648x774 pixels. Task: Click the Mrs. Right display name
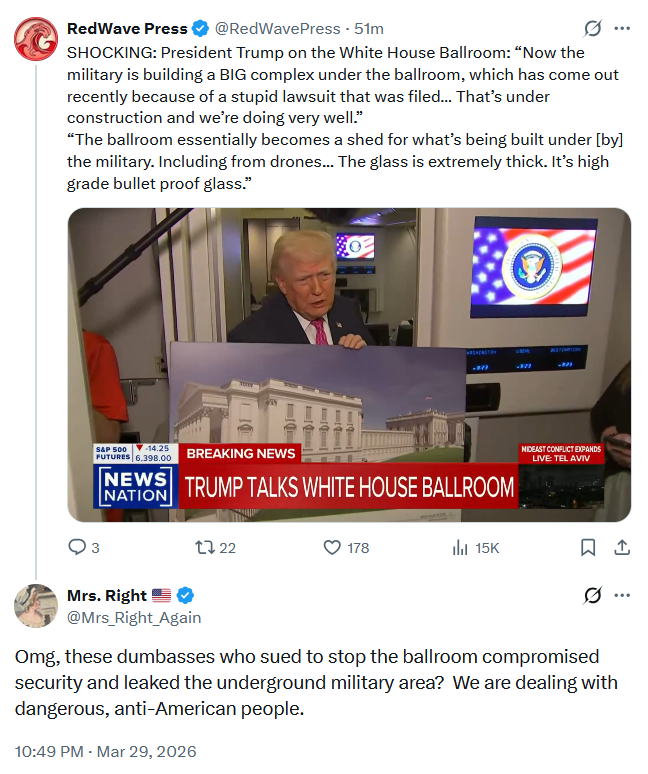pos(107,595)
